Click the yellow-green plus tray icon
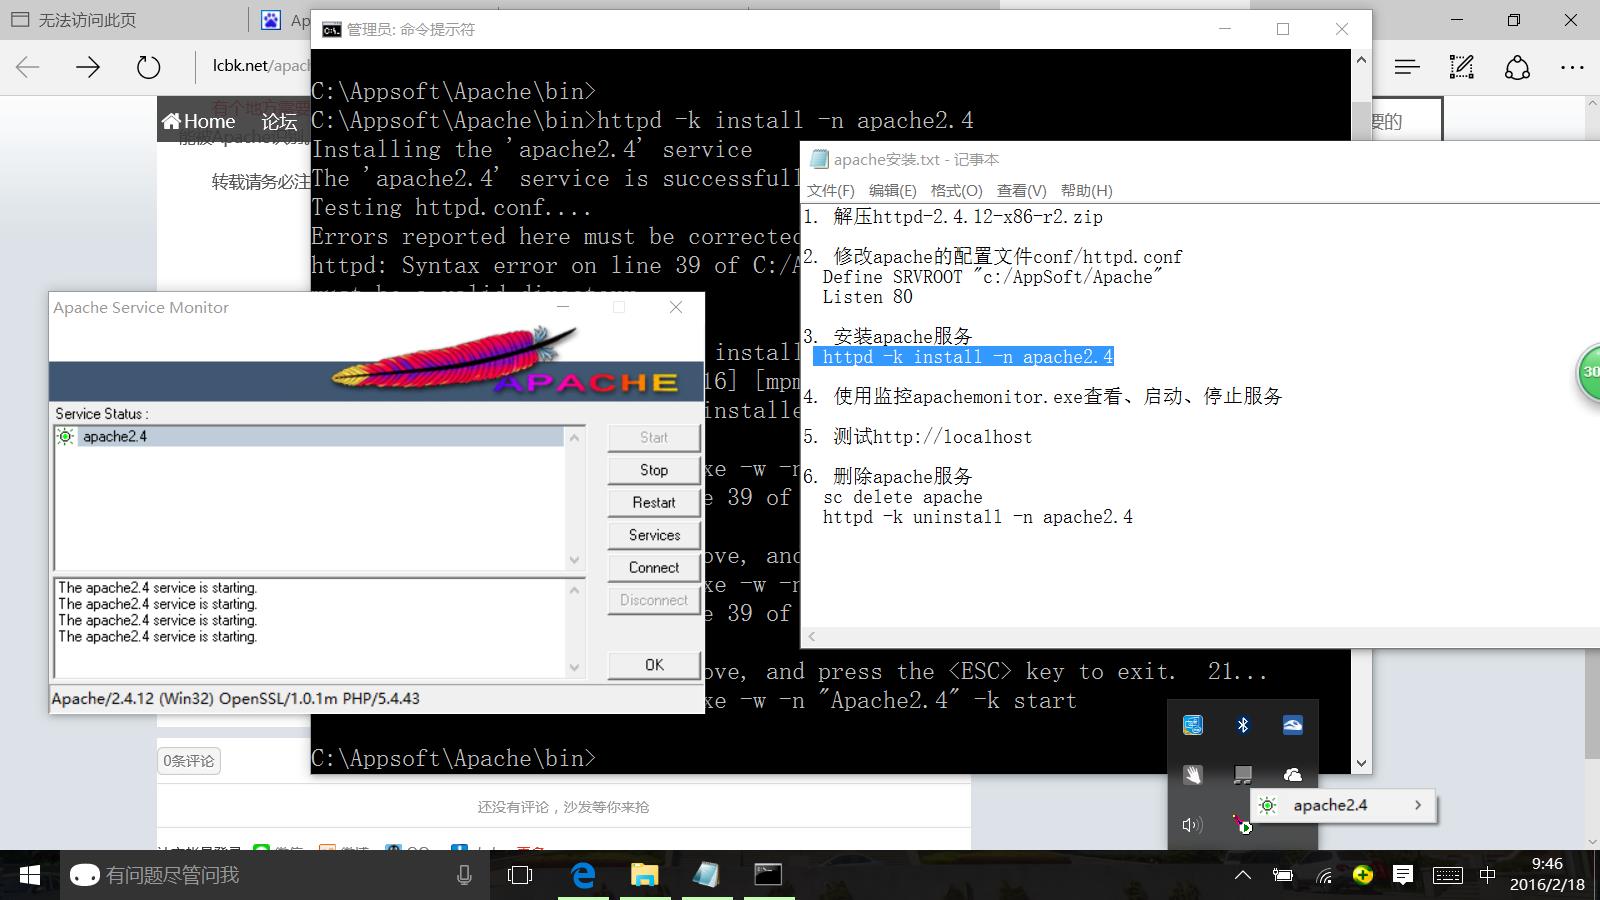 pyautogui.click(x=1362, y=875)
